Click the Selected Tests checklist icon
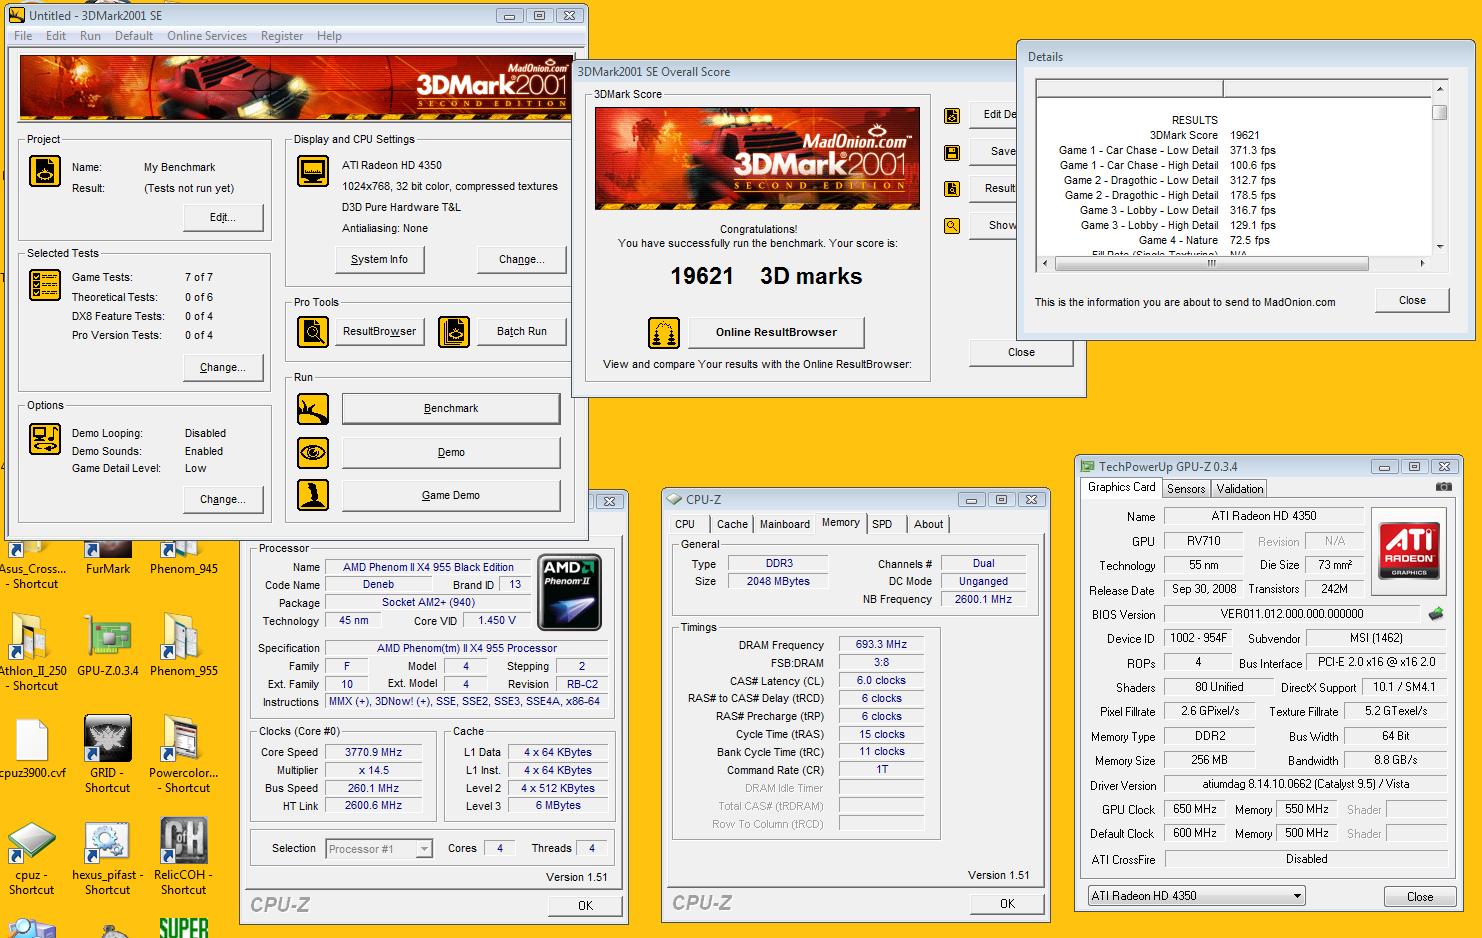Image resolution: width=1482 pixels, height=938 pixels. point(45,285)
